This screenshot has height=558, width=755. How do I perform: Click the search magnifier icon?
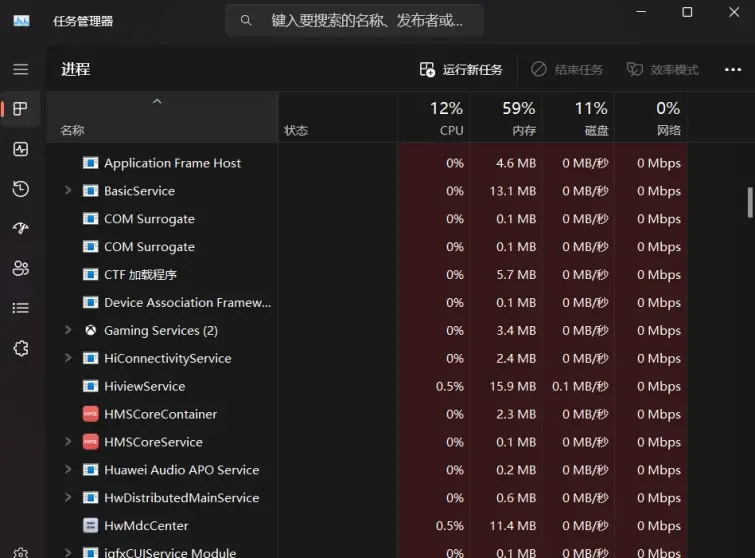click(246, 20)
